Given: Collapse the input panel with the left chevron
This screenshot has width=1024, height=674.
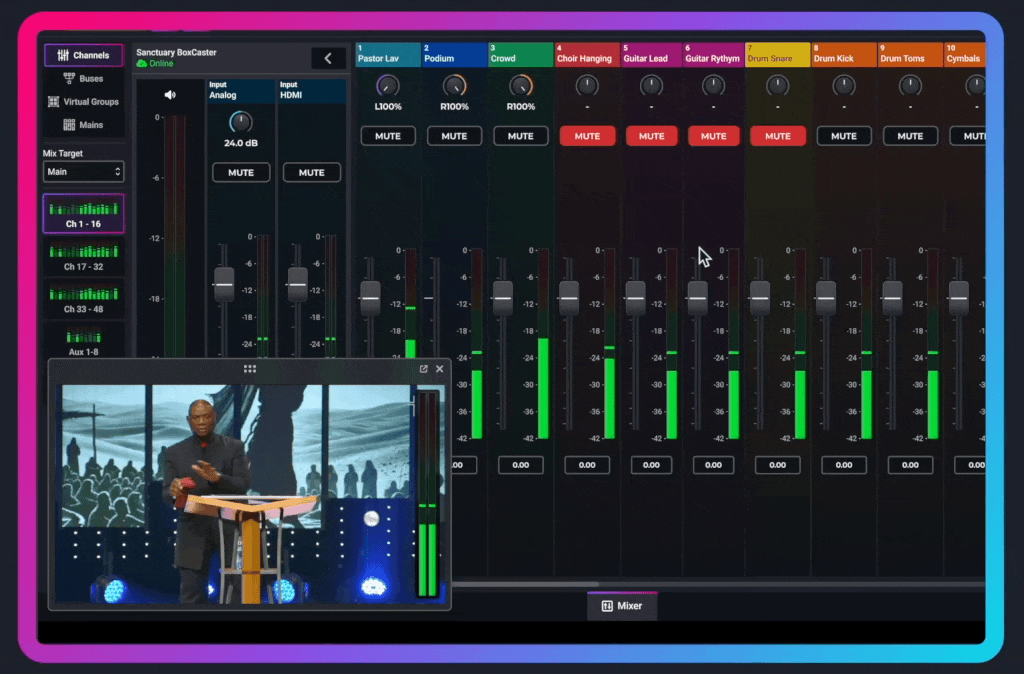Looking at the screenshot, I should (x=328, y=59).
